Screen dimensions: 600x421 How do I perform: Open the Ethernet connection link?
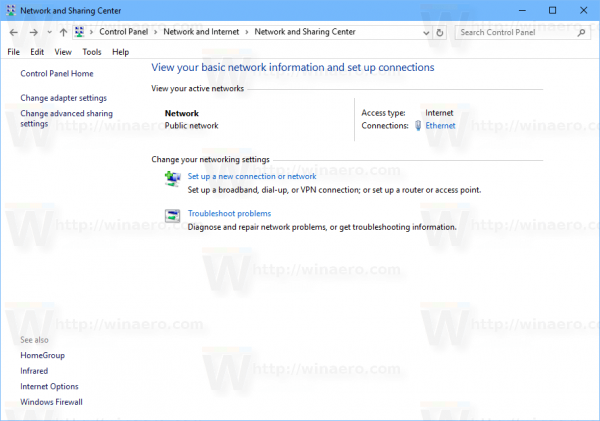coord(440,126)
